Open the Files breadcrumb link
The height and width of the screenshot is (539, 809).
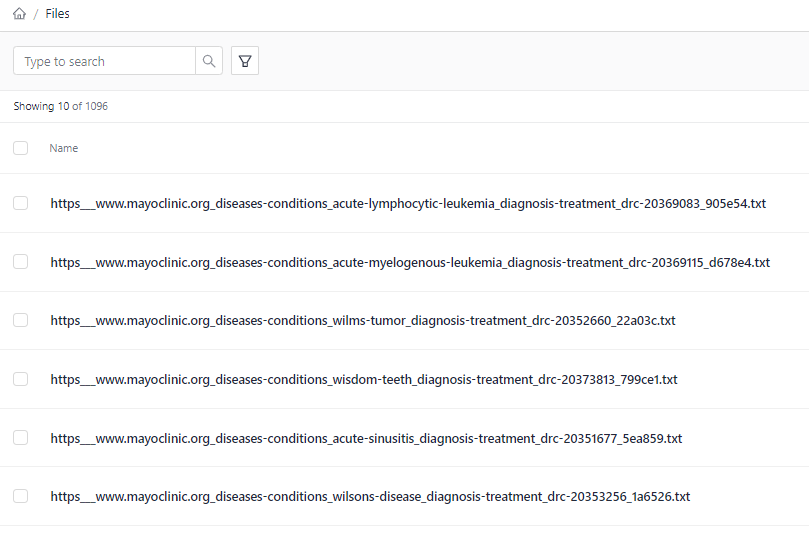tap(57, 14)
